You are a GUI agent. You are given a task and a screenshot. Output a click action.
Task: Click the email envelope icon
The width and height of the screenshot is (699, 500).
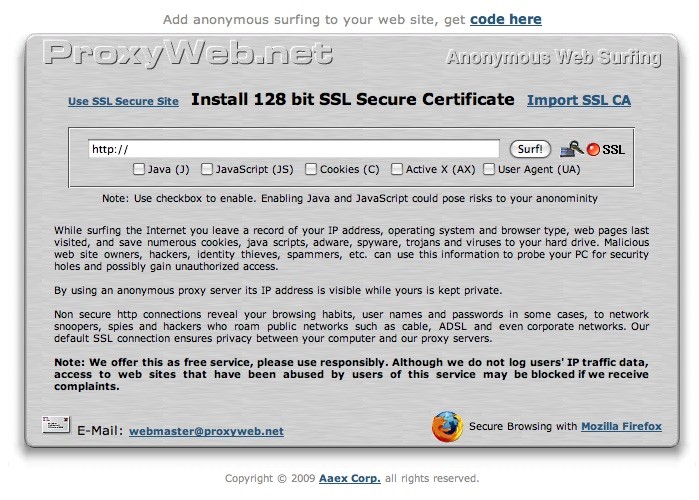pos(56,425)
